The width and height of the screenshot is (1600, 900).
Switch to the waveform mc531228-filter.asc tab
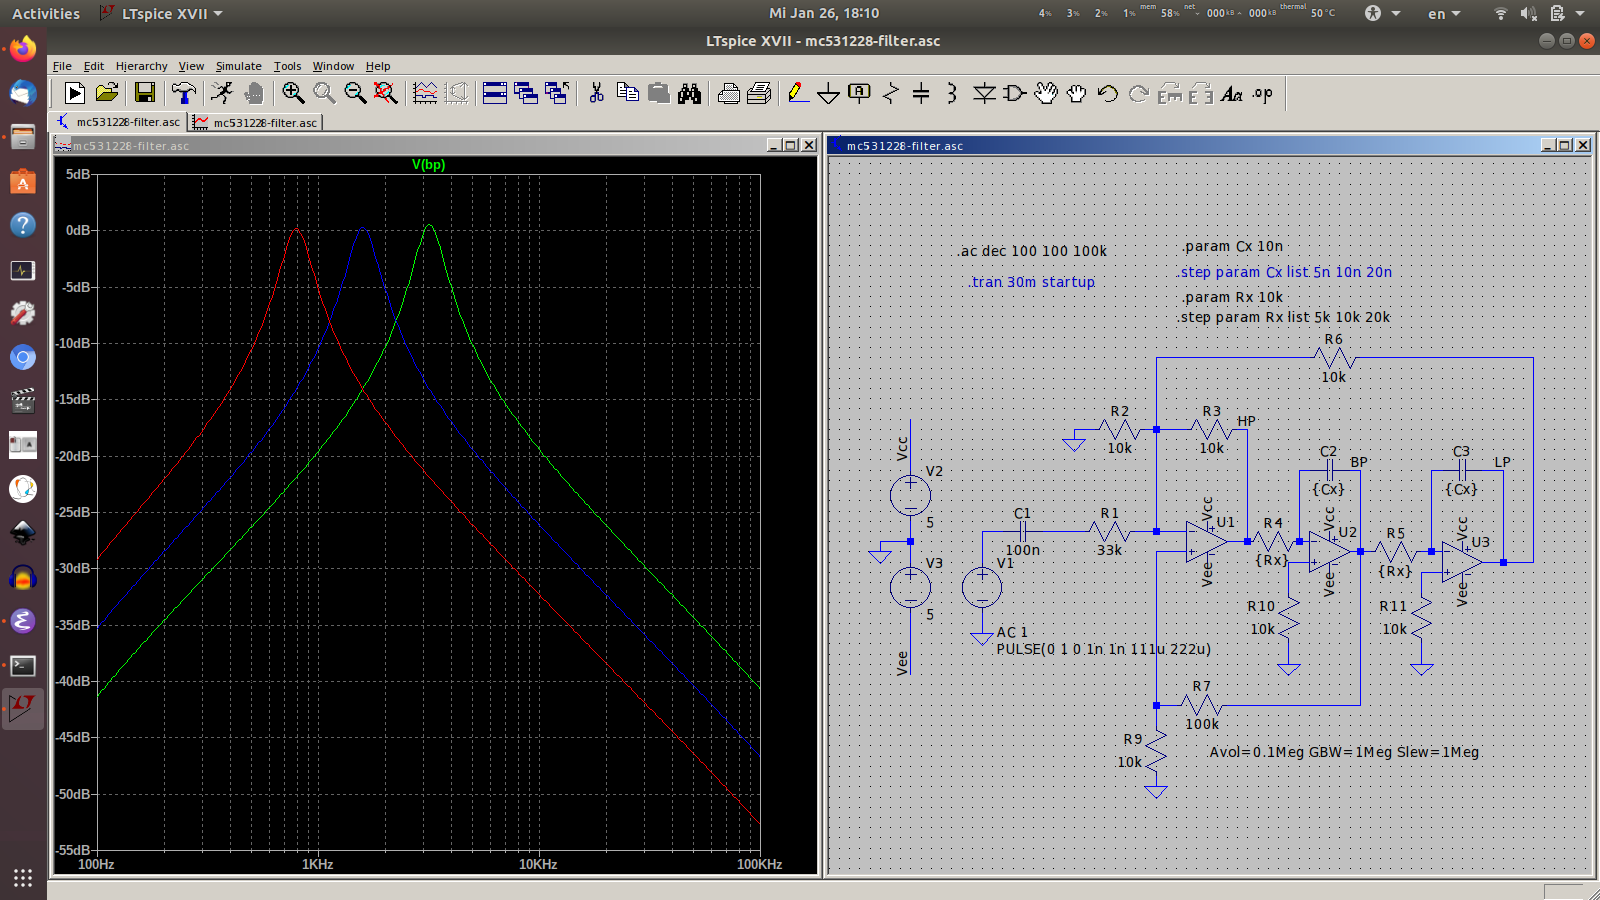click(x=256, y=122)
